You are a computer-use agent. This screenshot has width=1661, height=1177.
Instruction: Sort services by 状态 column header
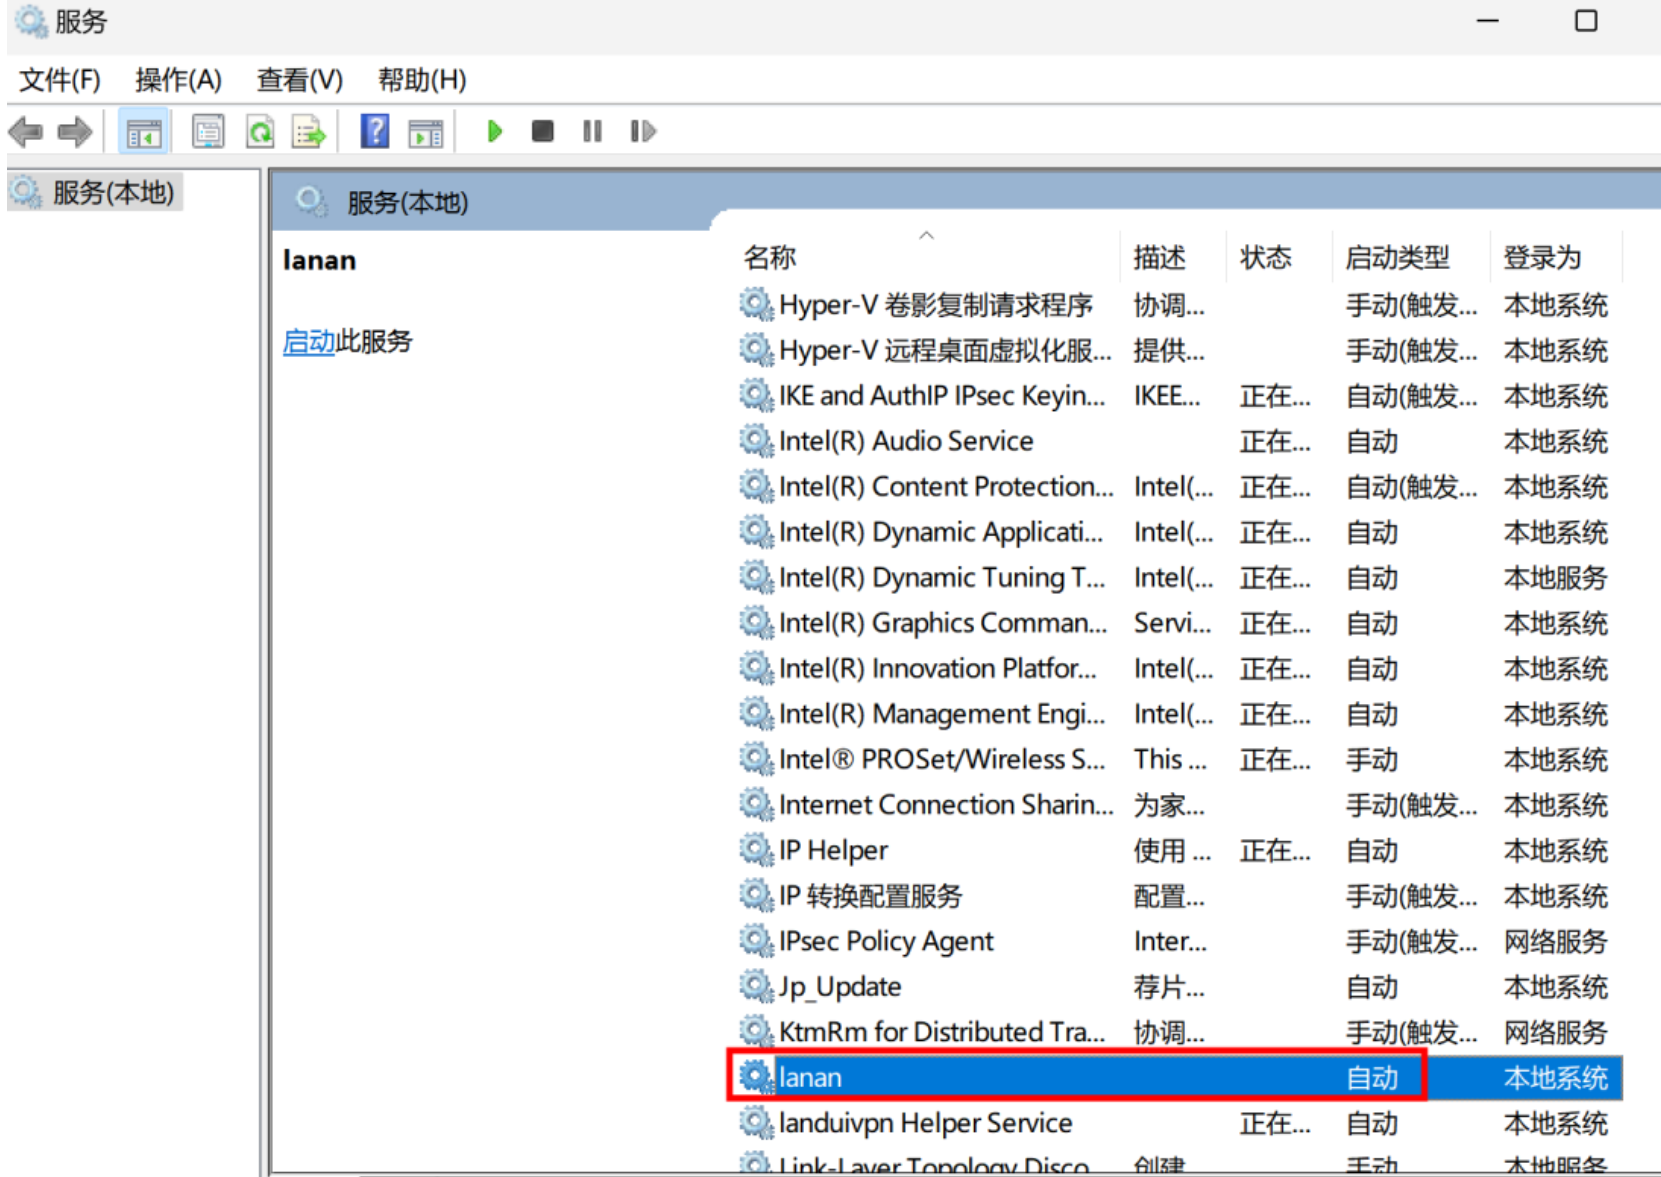tap(1266, 258)
